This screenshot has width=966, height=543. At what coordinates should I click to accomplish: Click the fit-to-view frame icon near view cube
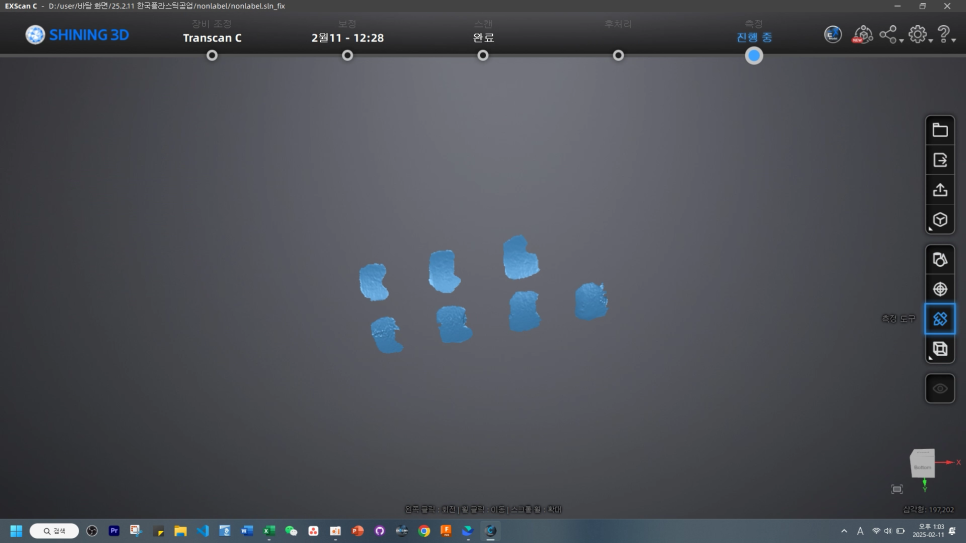point(896,489)
